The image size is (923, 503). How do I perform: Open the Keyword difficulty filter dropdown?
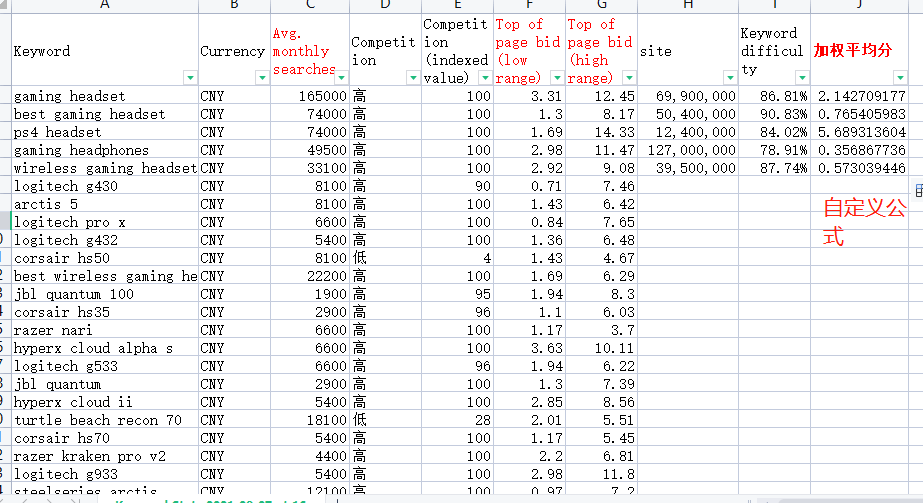[x=802, y=78]
